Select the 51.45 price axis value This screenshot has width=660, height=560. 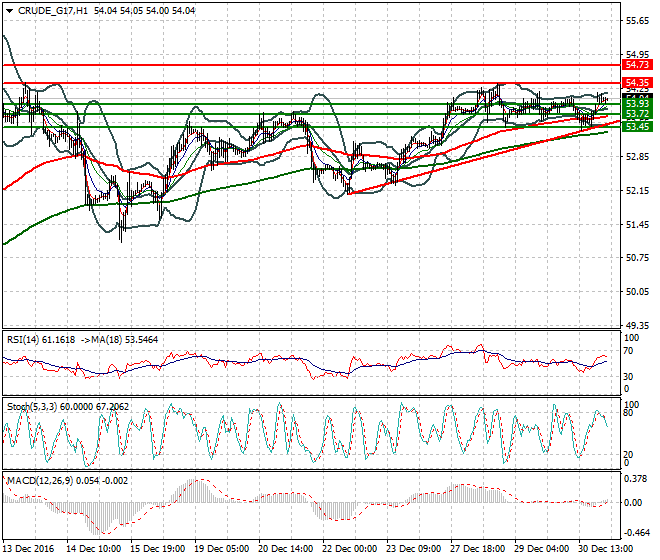click(637, 225)
